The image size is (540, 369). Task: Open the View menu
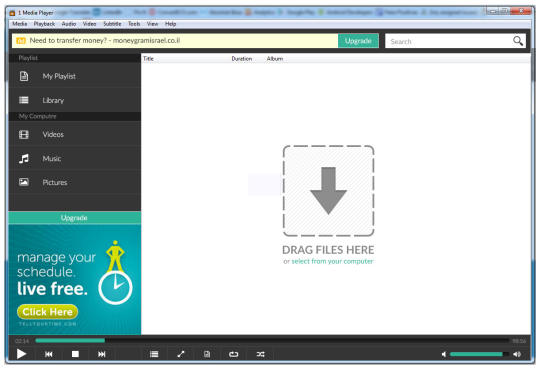(152, 24)
